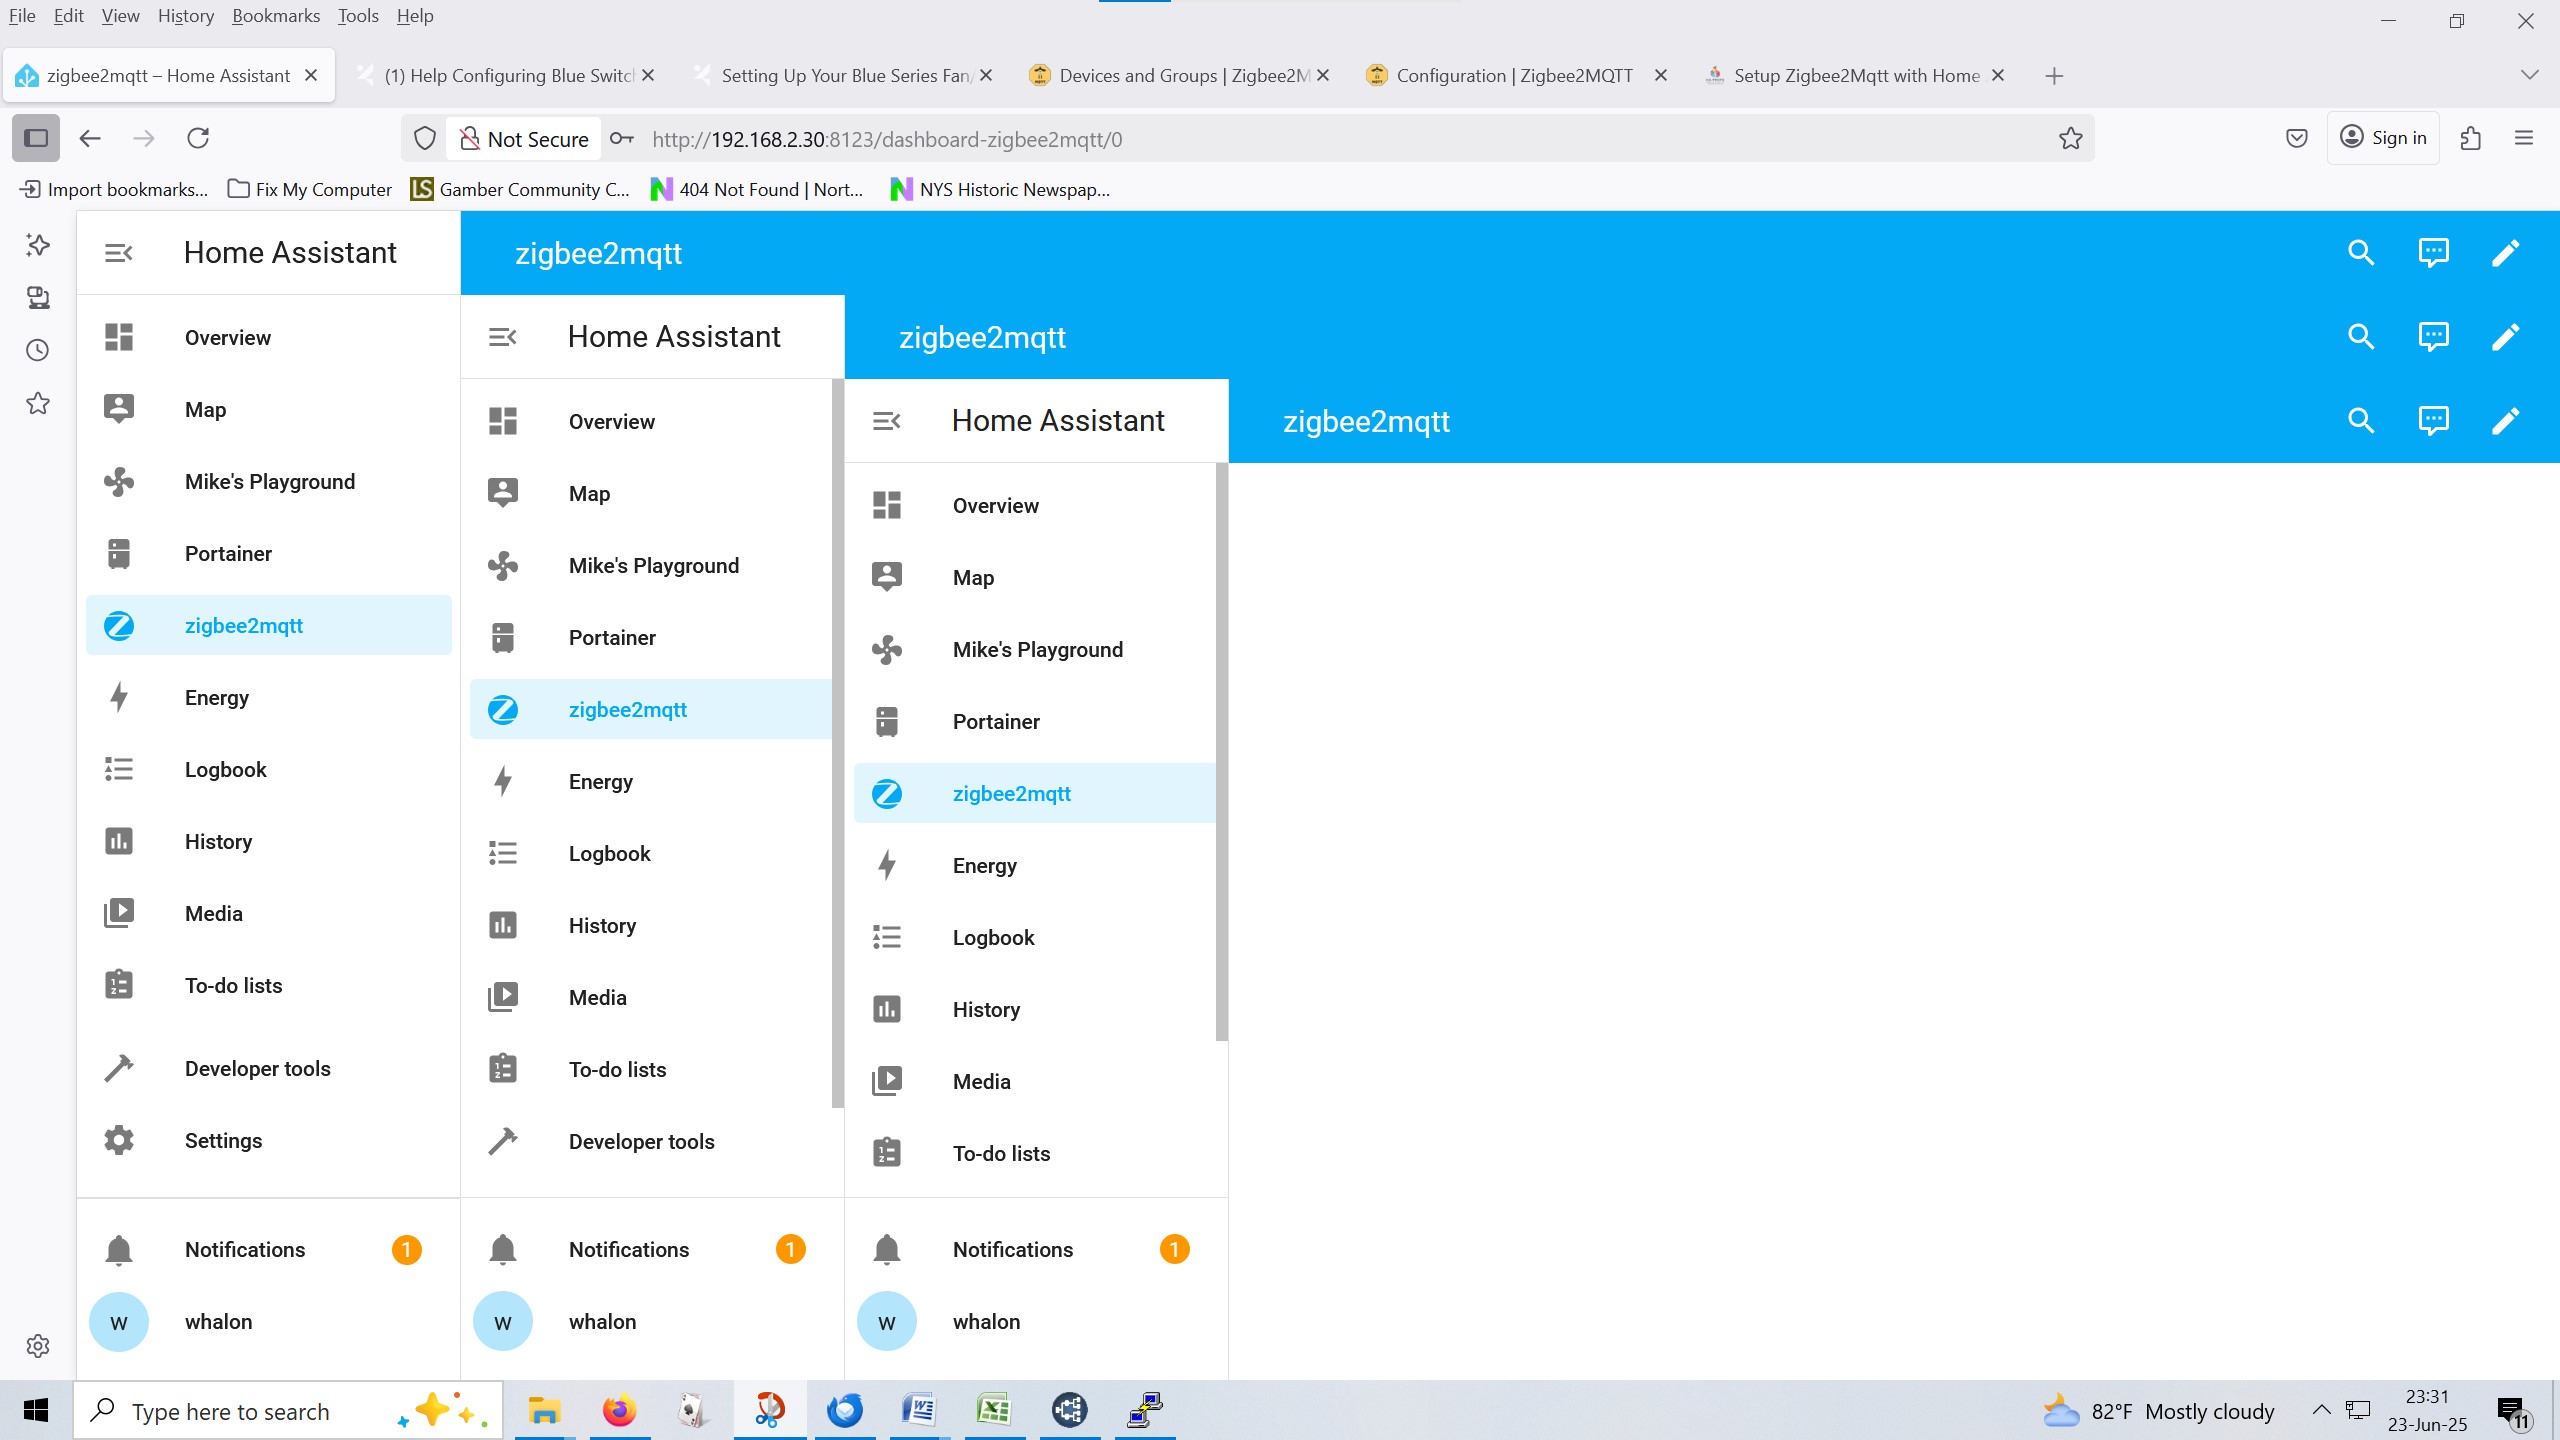2560x1440 pixels.
Task: Click search icon in top zigbee2mqtt header
Action: pyautogui.click(x=2361, y=253)
